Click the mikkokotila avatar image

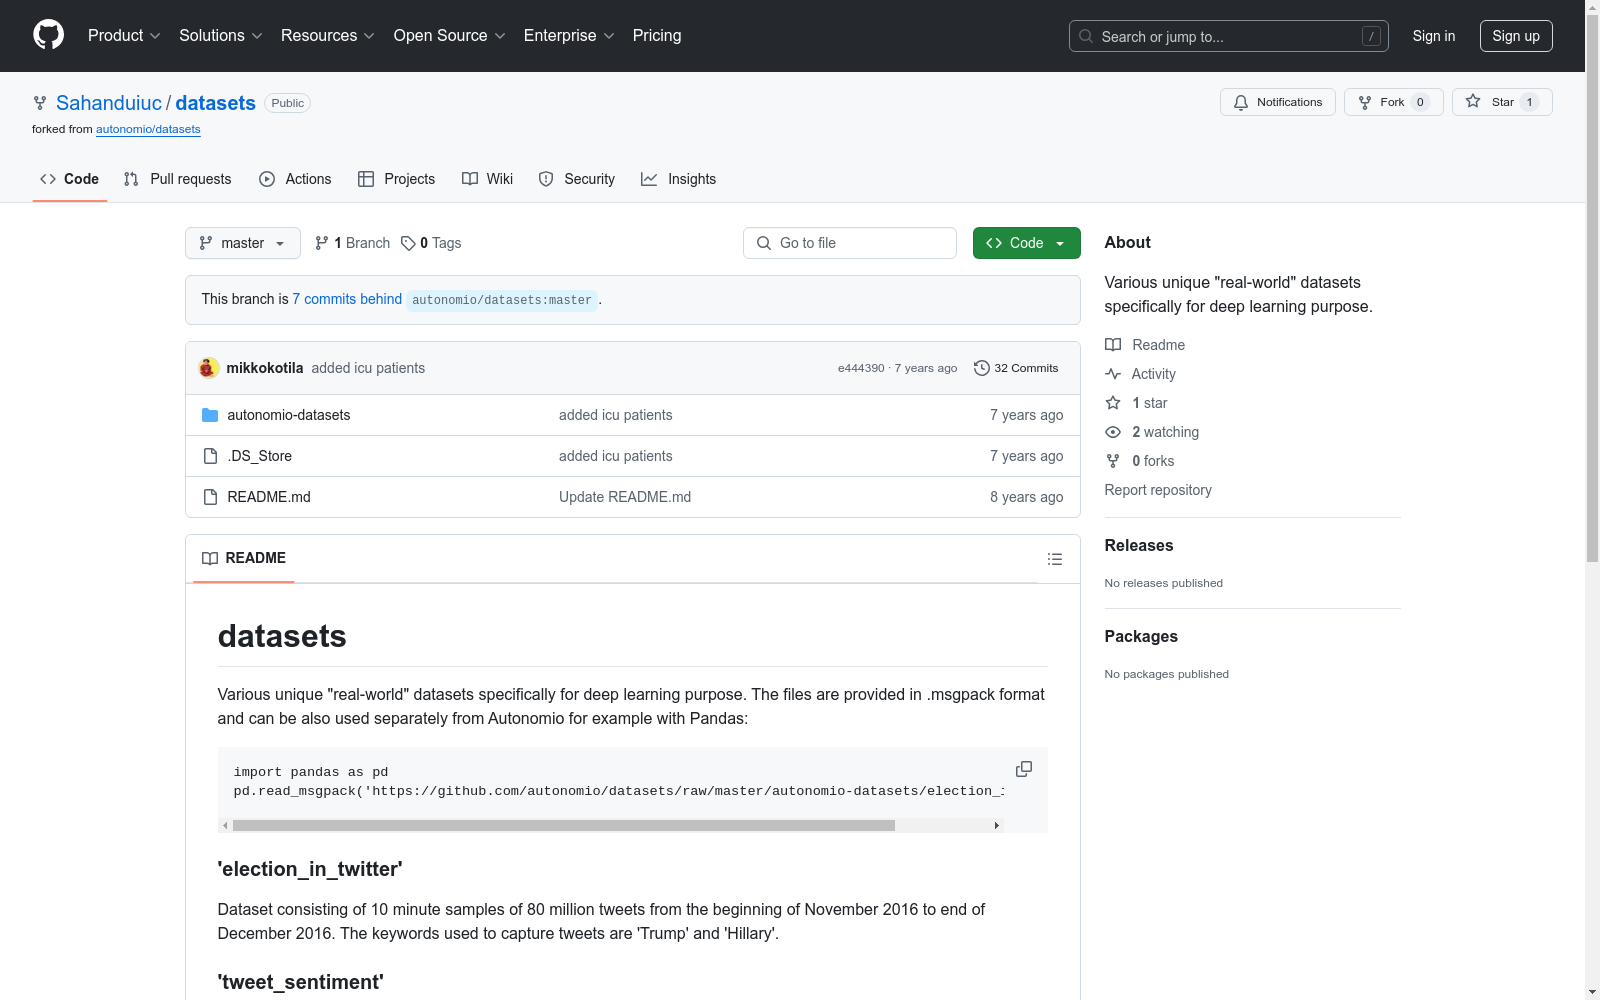point(208,368)
